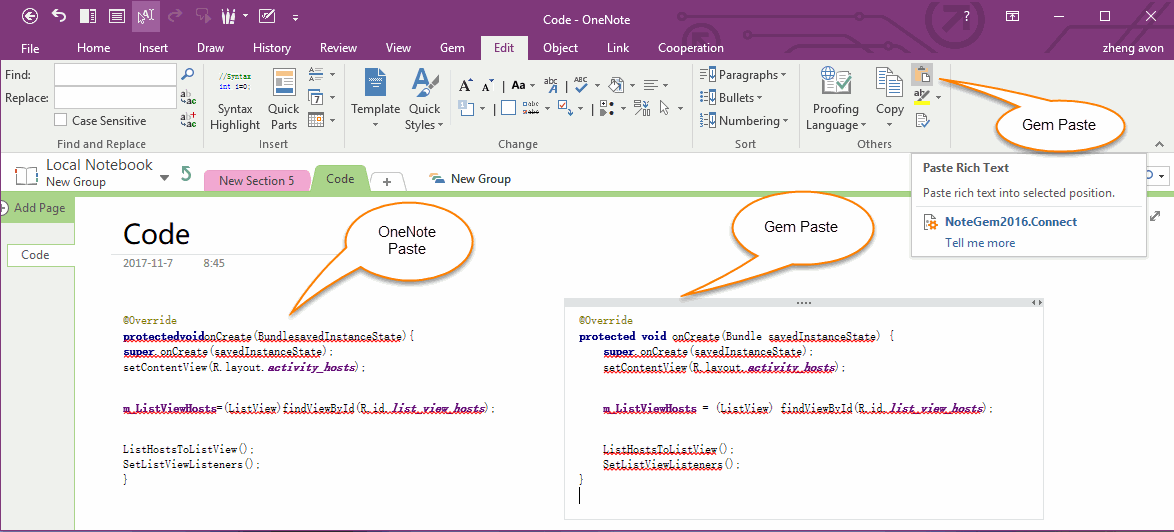
Task: Click the Find magnifier icon
Action: 188,74
